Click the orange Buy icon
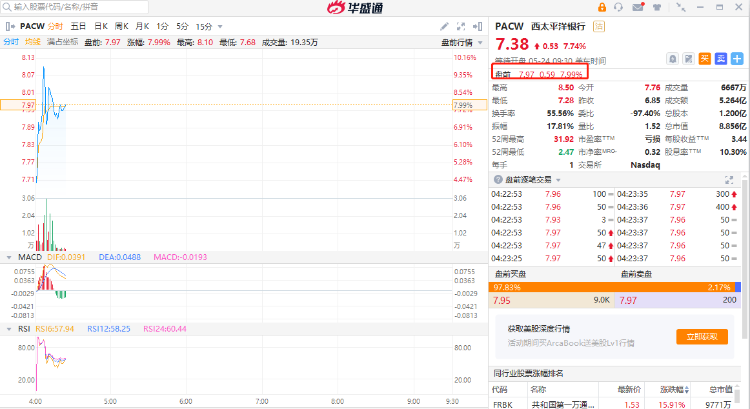Viewport: 750px width, 409px height. click(x=705, y=59)
